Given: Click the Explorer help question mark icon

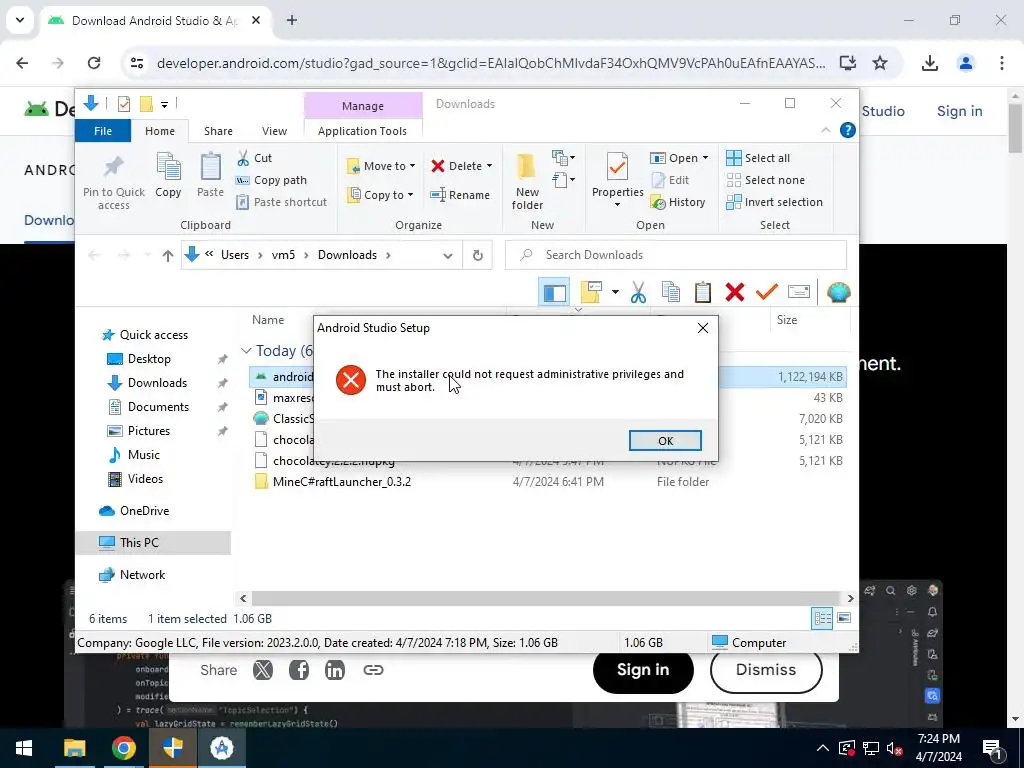Looking at the screenshot, I should click(848, 130).
